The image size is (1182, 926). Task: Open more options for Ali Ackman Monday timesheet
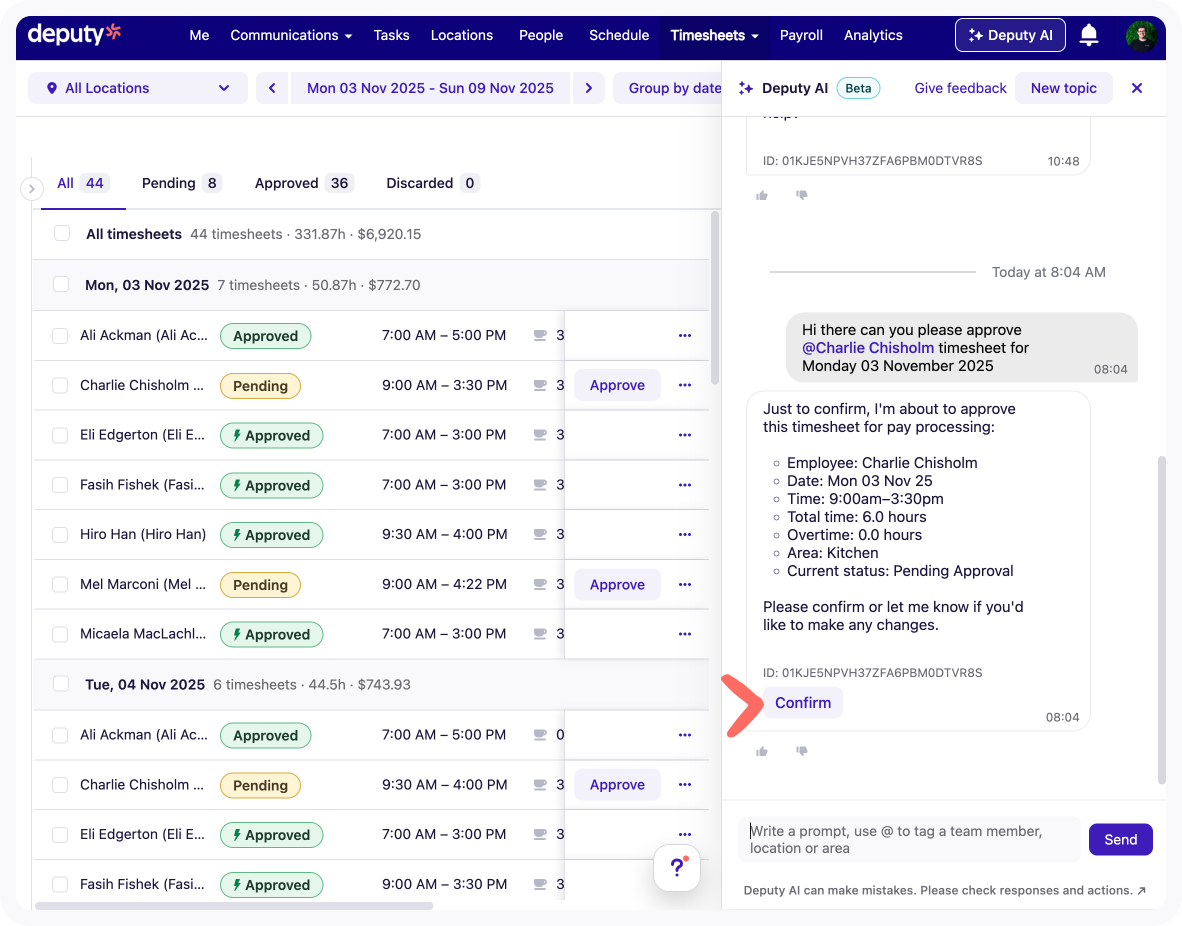pyautogui.click(x=685, y=336)
